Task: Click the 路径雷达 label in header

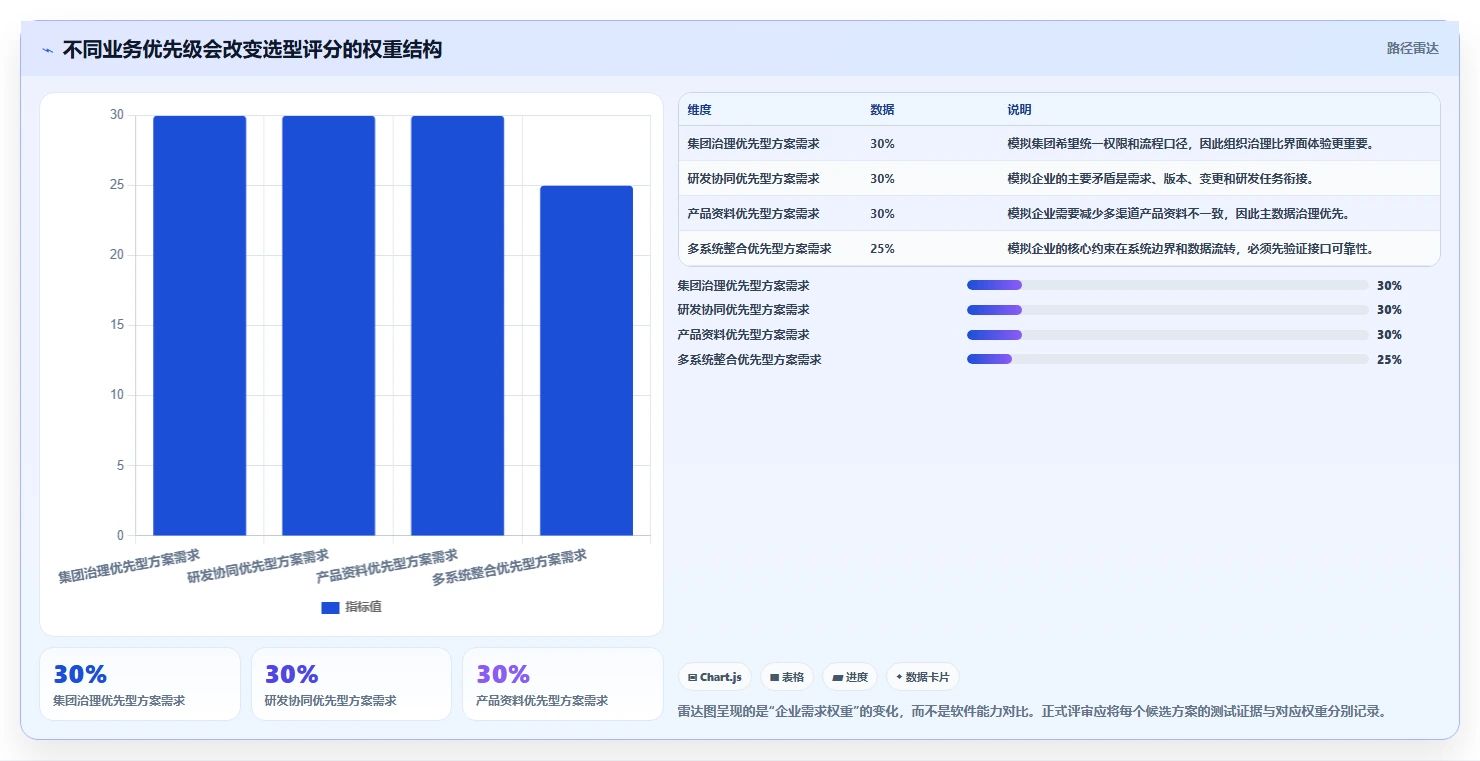Action: coord(1412,48)
